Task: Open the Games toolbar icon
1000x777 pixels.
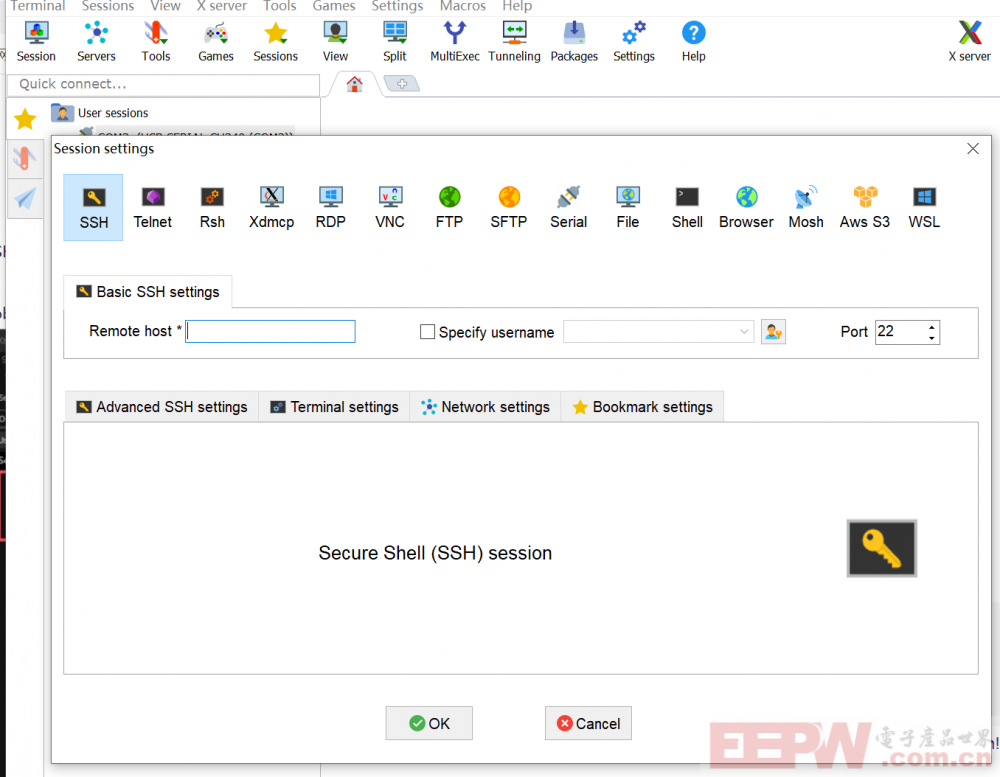Action: click(216, 41)
